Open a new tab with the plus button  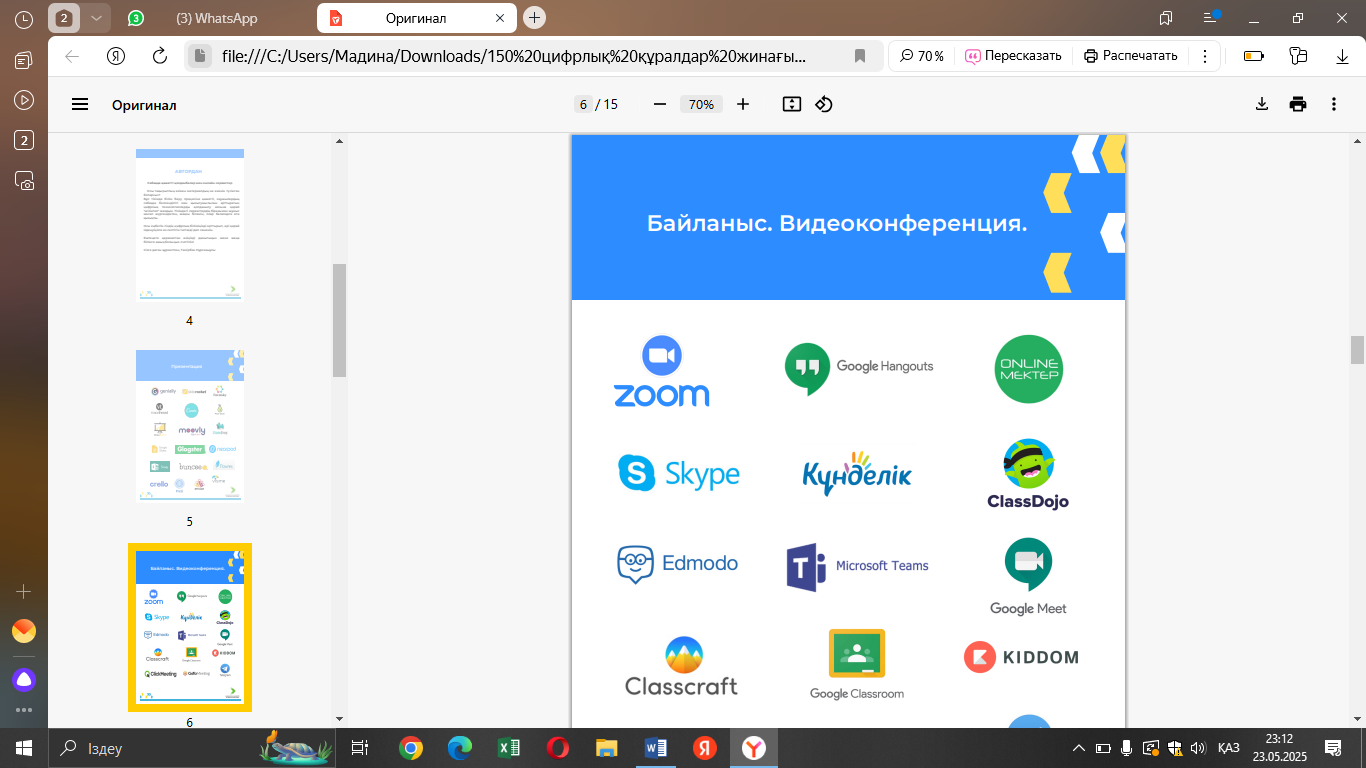click(535, 18)
